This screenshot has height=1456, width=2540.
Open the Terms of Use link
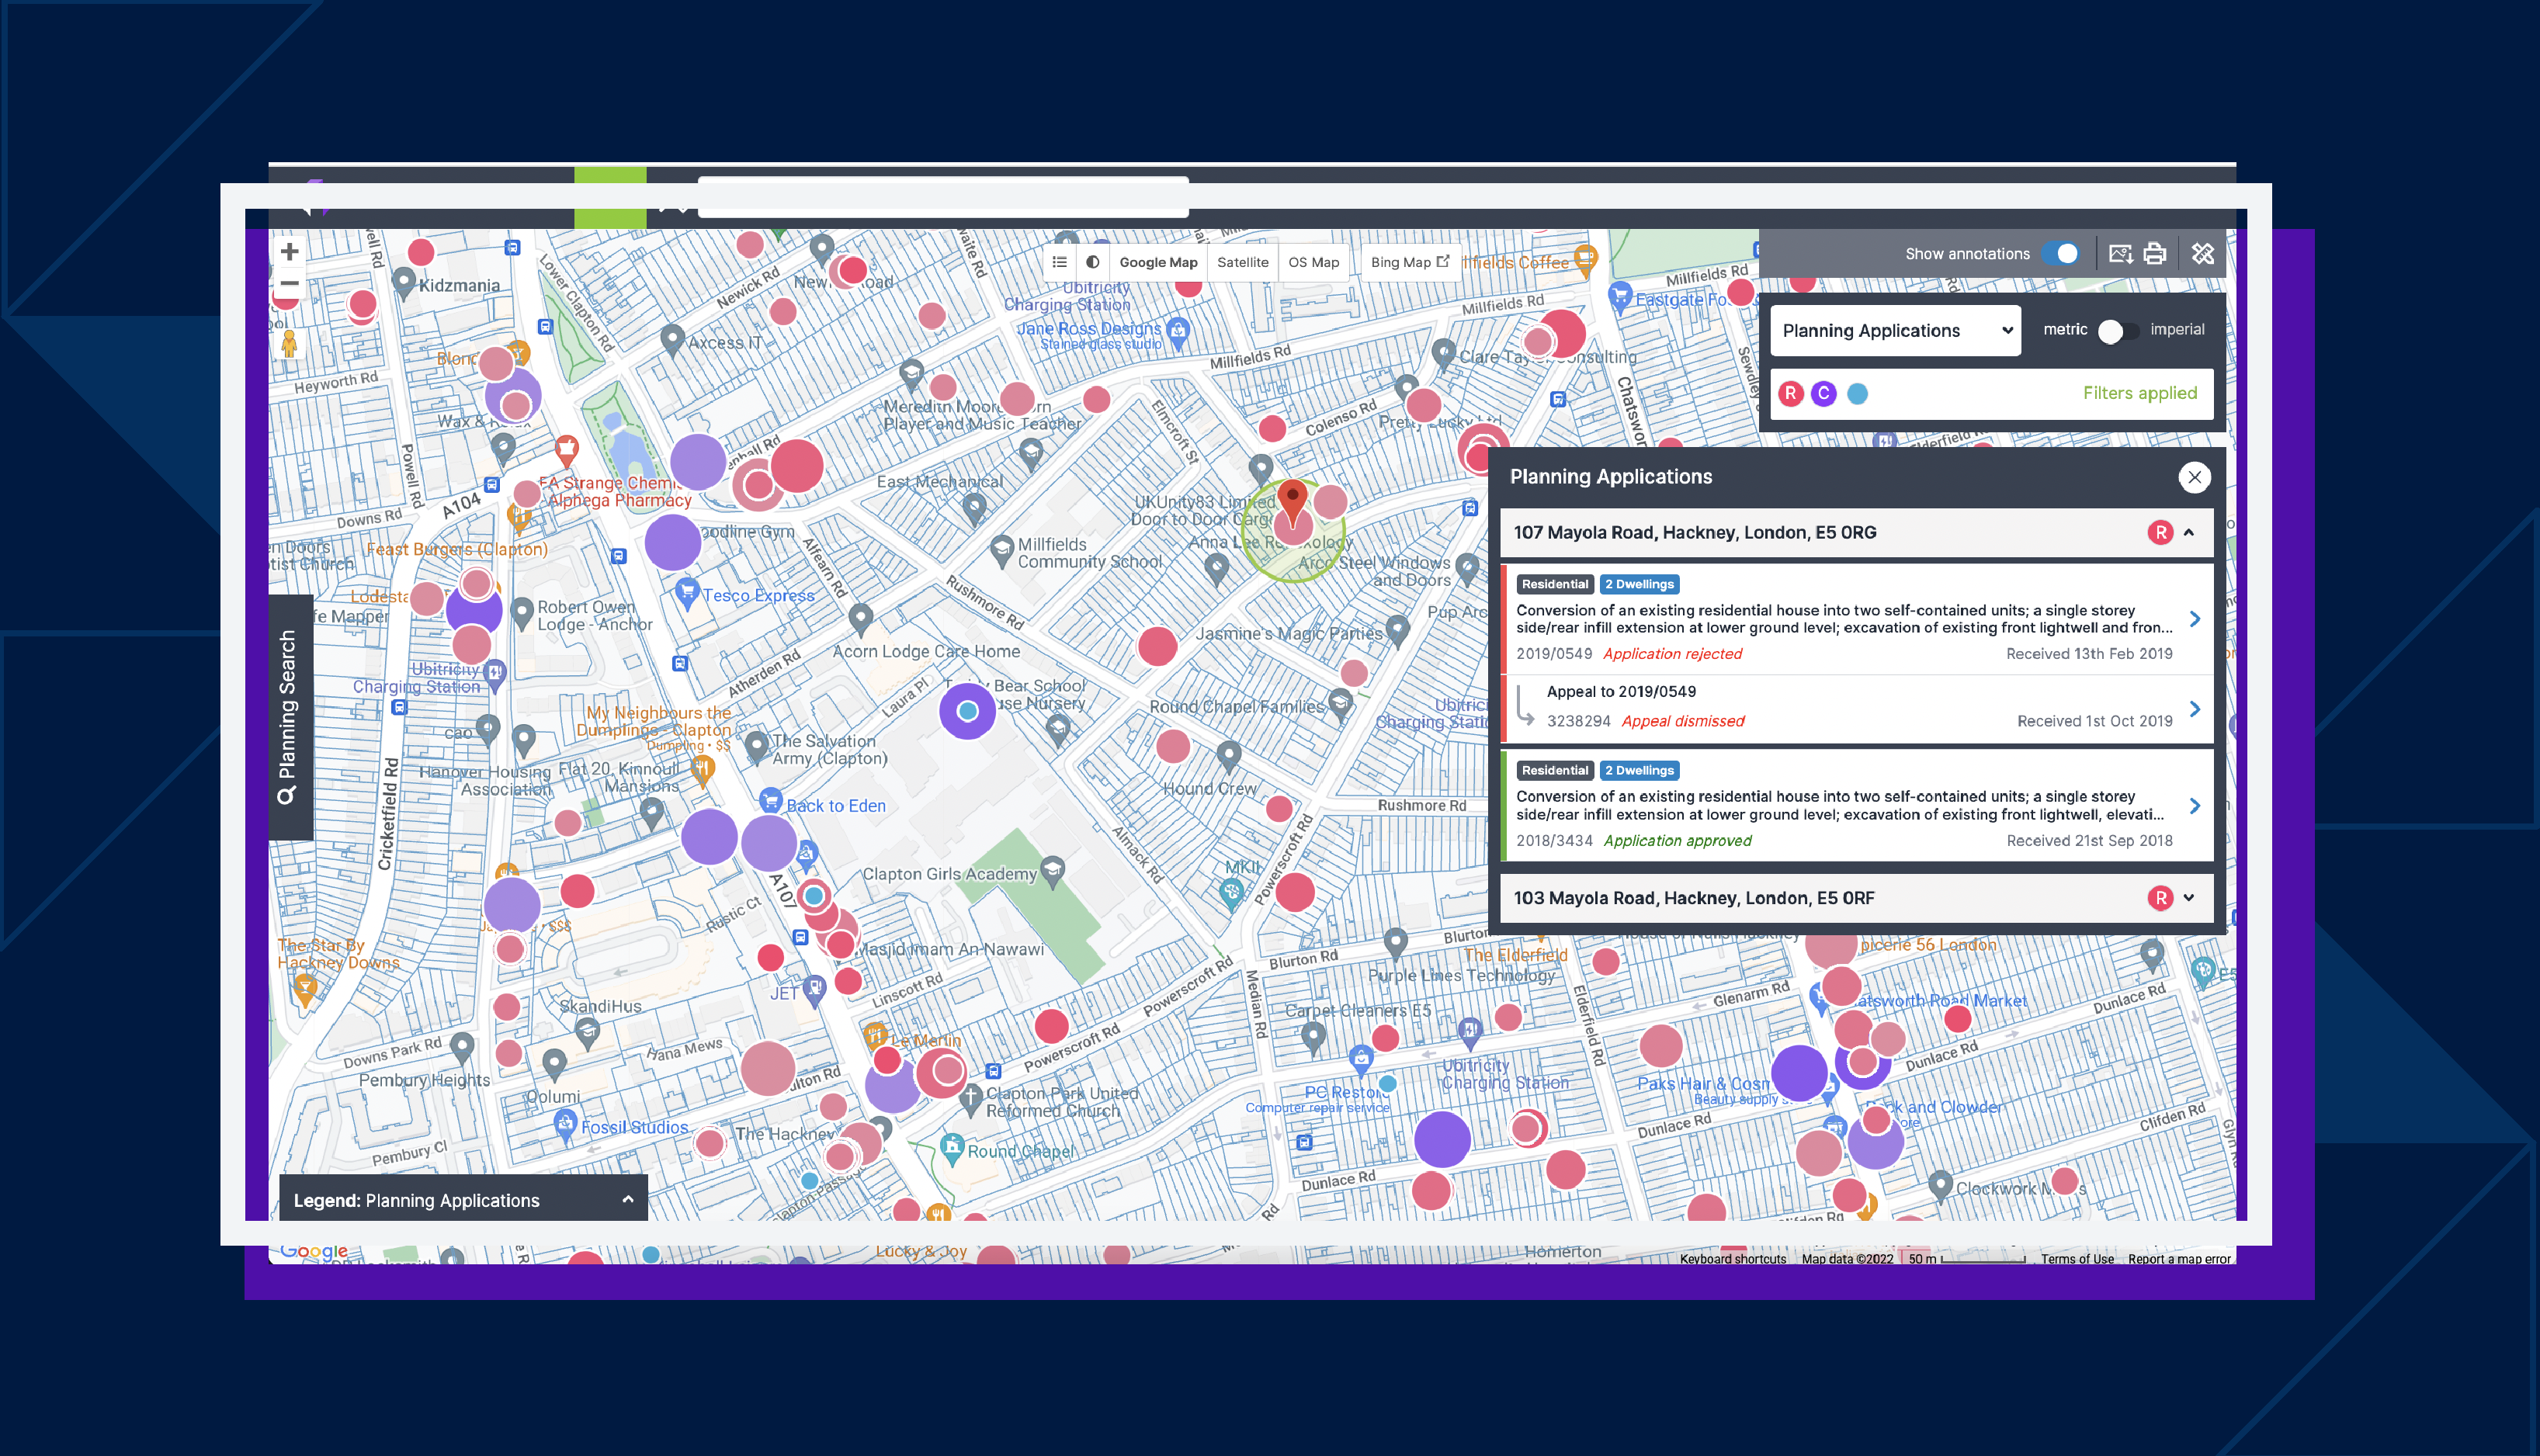pos(2077,1259)
